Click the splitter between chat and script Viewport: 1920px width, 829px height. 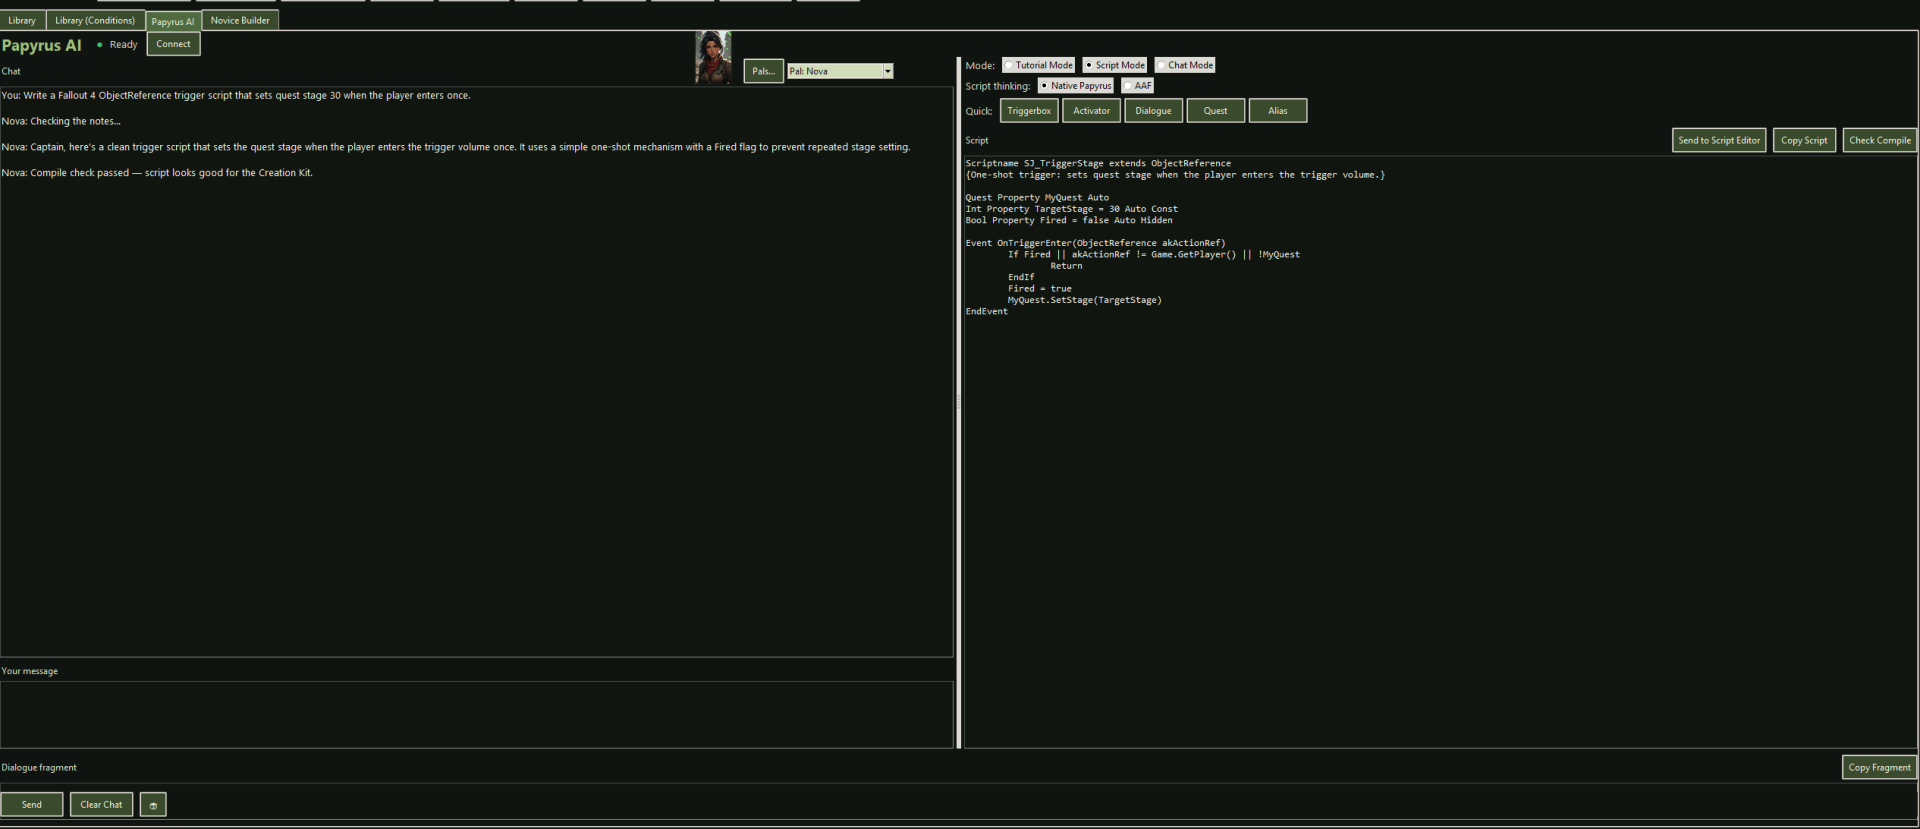tap(958, 402)
